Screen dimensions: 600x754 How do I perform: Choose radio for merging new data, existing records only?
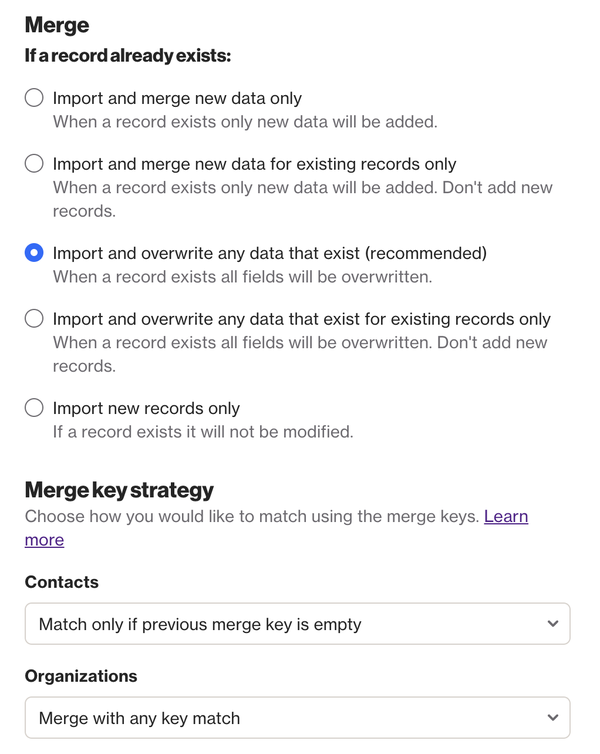point(34,163)
